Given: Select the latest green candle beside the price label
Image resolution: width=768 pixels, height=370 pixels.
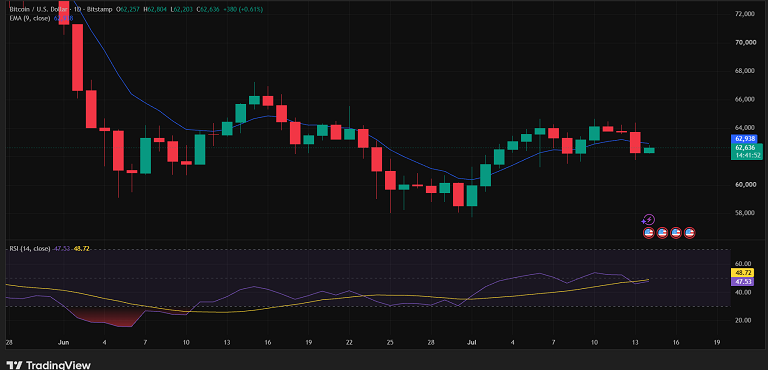Looking at the screenshot, I should tap(649, 150).
